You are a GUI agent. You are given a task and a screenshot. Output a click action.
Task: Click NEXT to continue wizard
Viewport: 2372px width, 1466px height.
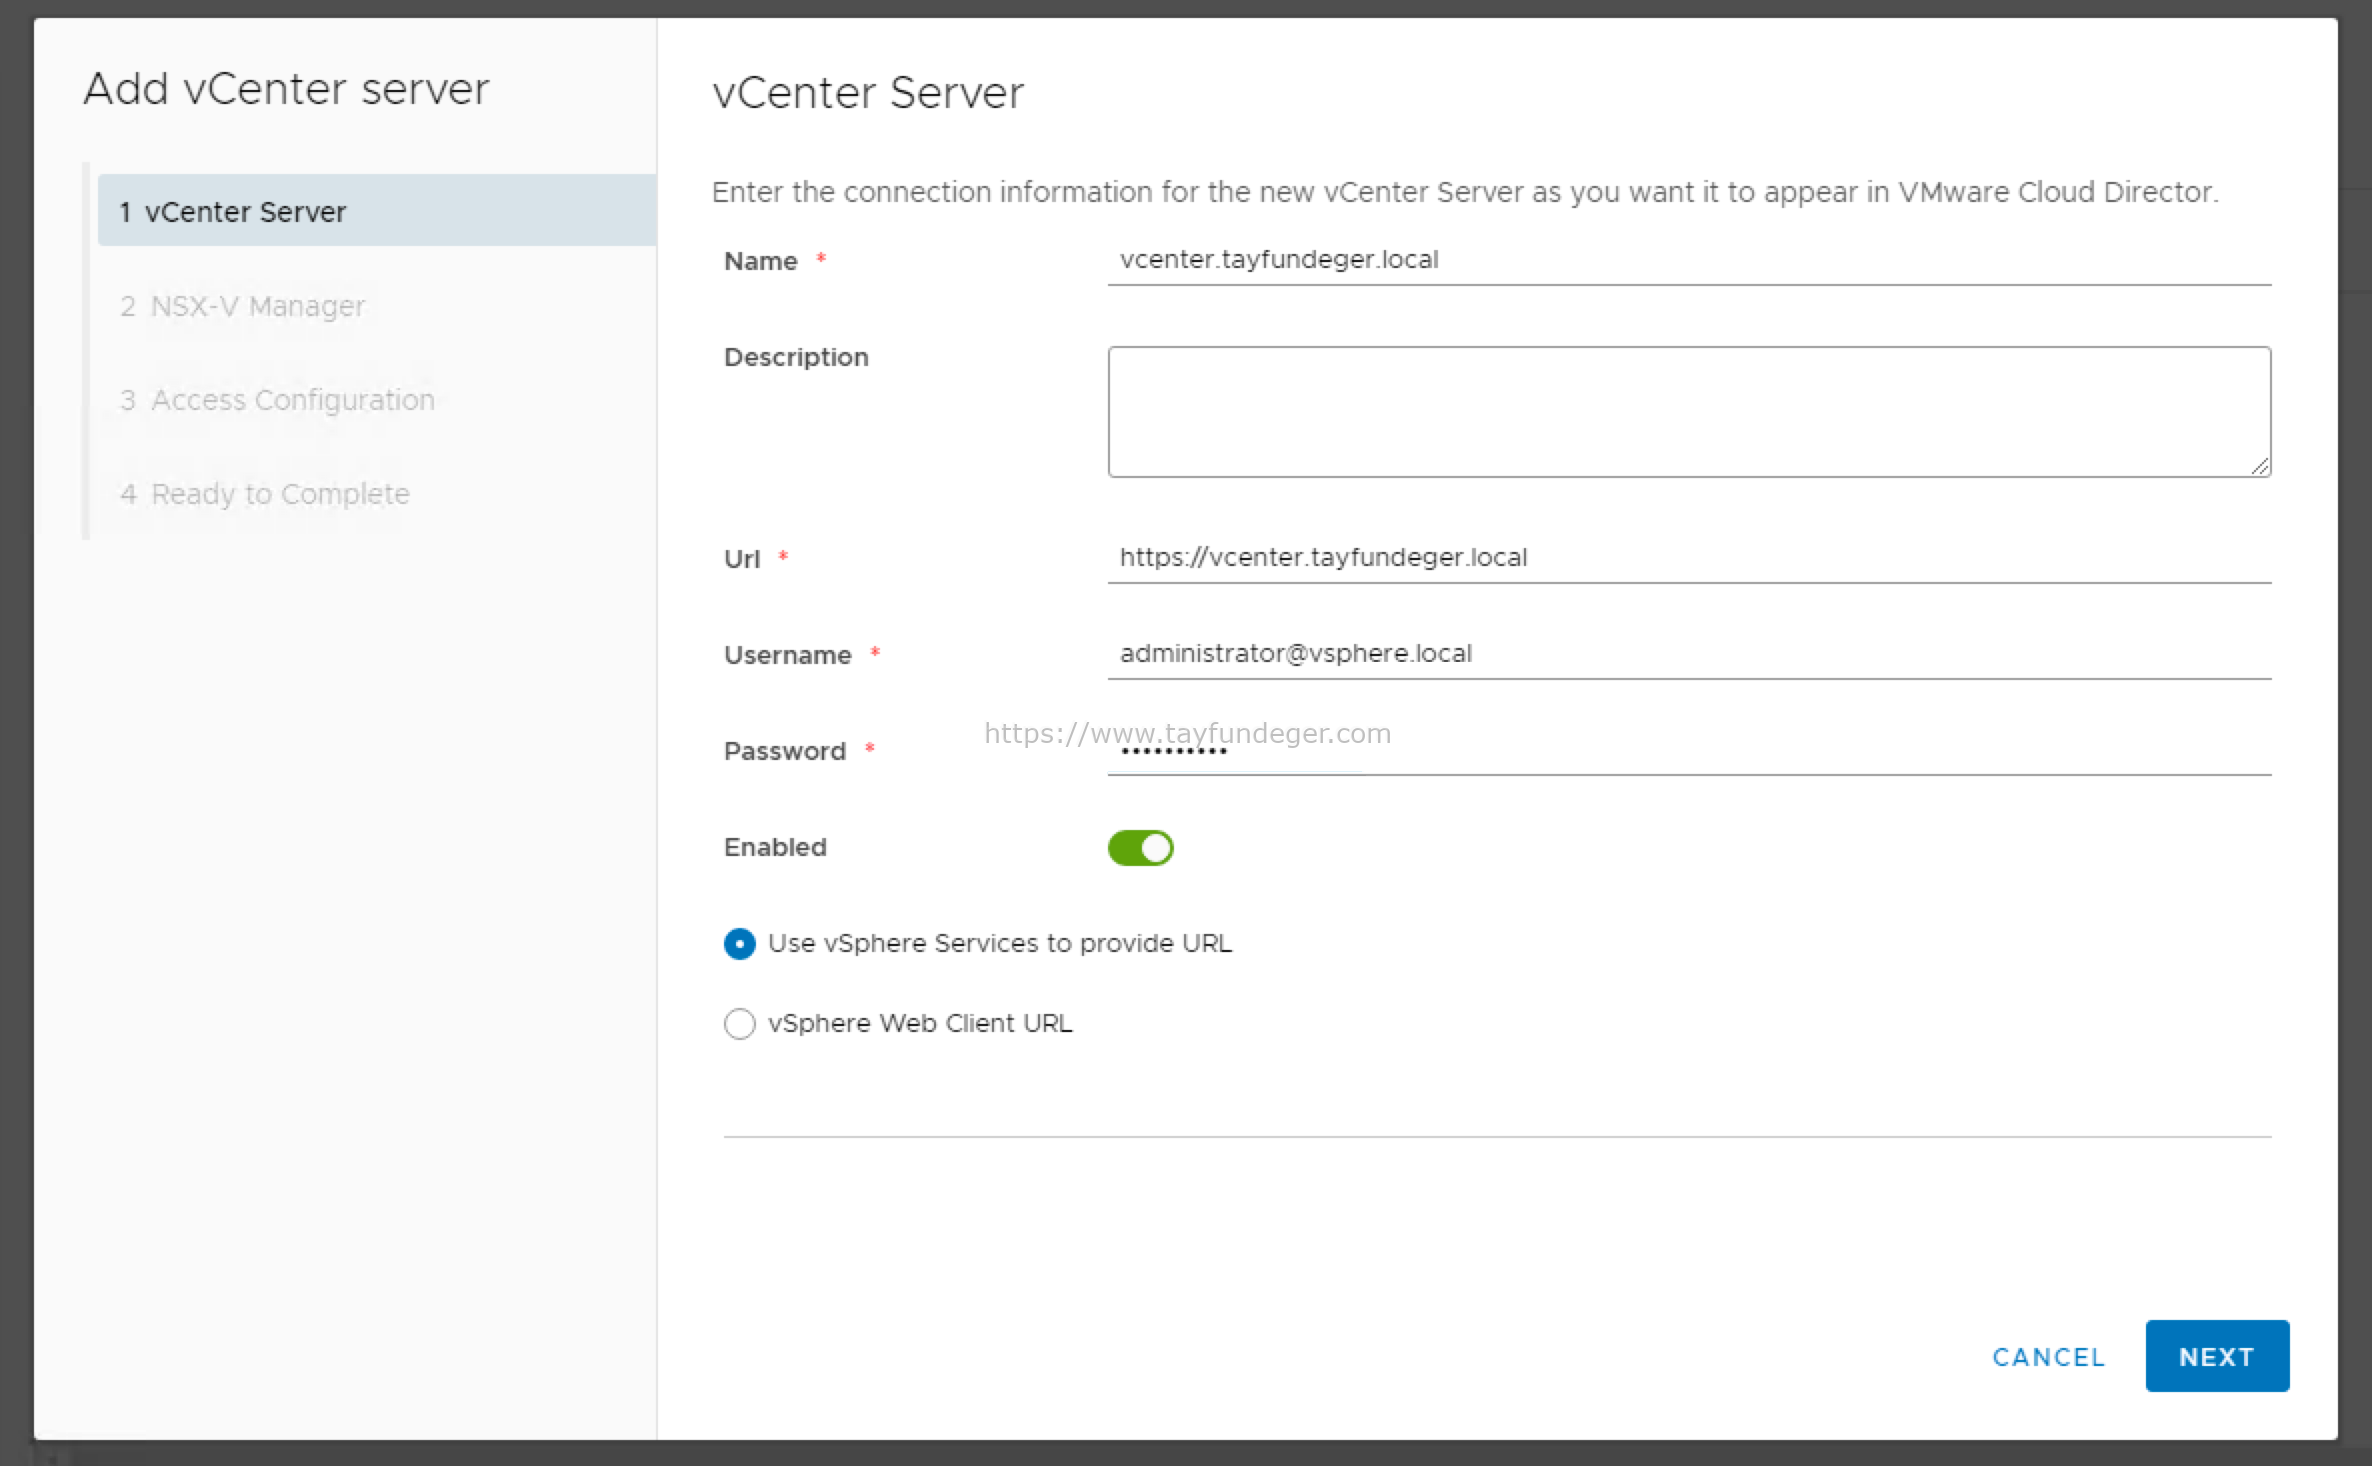pos(2217,1357)
